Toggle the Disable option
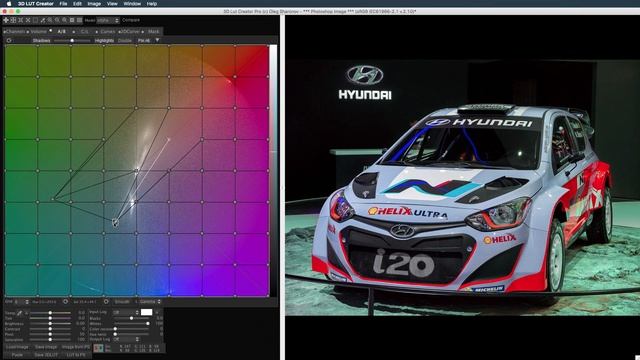640x360 pixels. click(124, 40)
